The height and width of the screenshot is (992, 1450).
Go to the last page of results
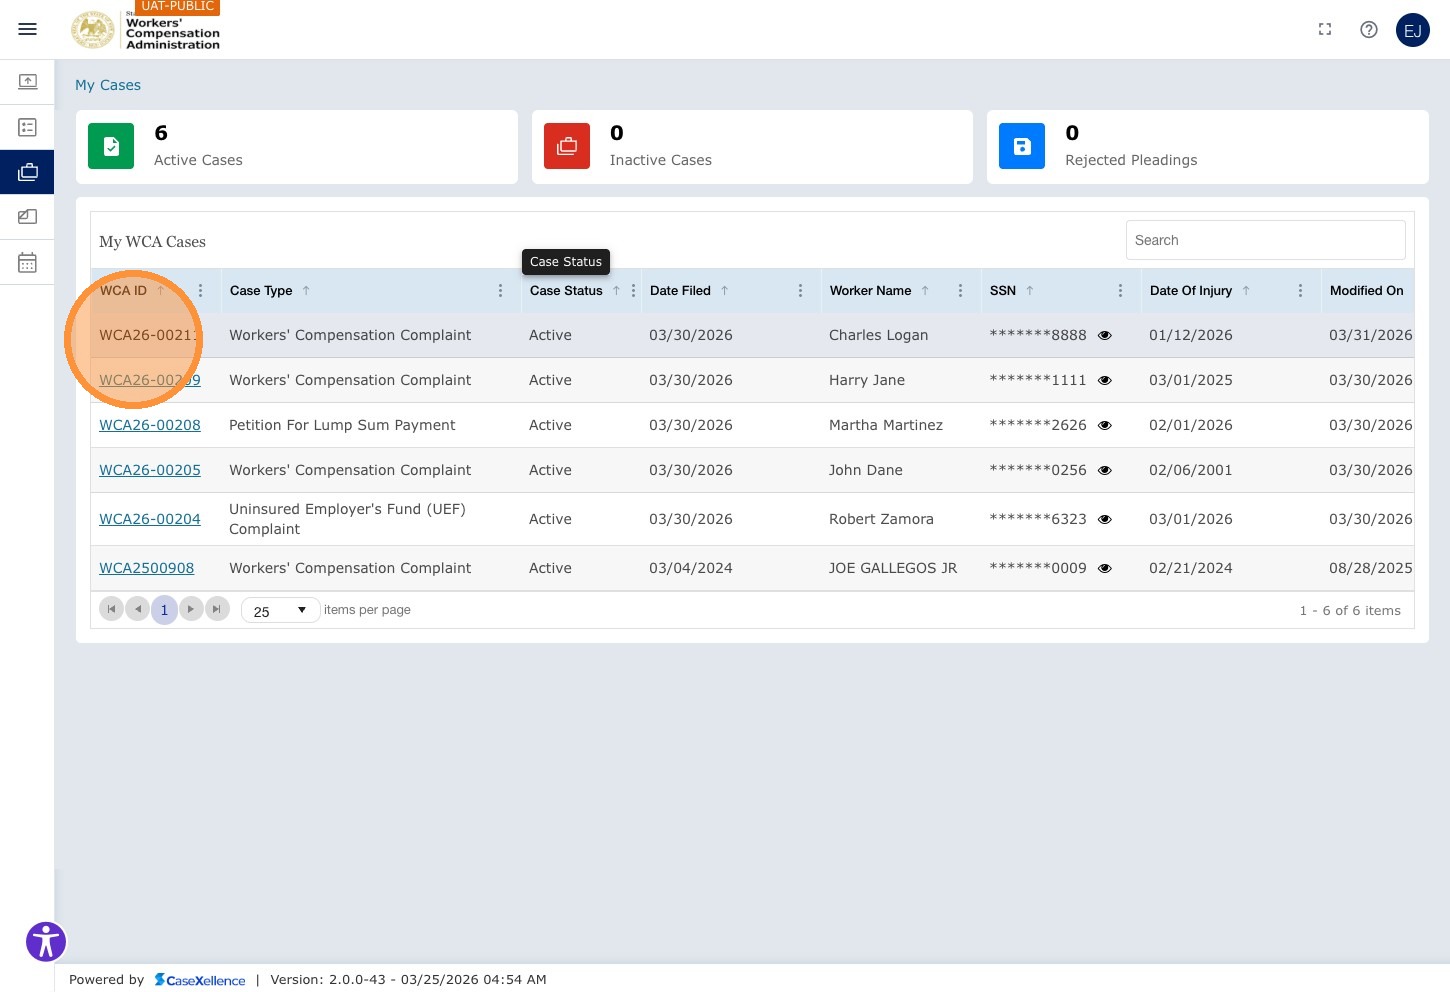[217, 609]
